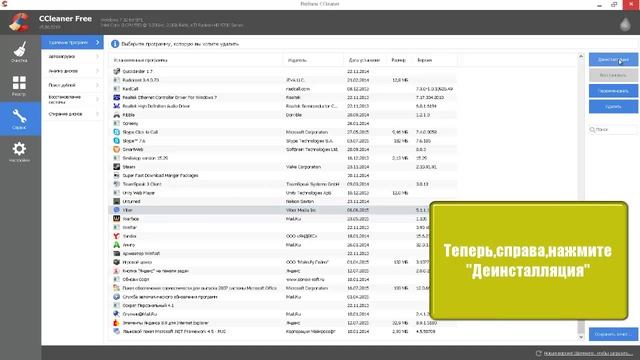This screenshot has height=360, width=640.
Task: Click the list scrollbar up arrow
Action: pyautogui.click(x=581, y=56)
